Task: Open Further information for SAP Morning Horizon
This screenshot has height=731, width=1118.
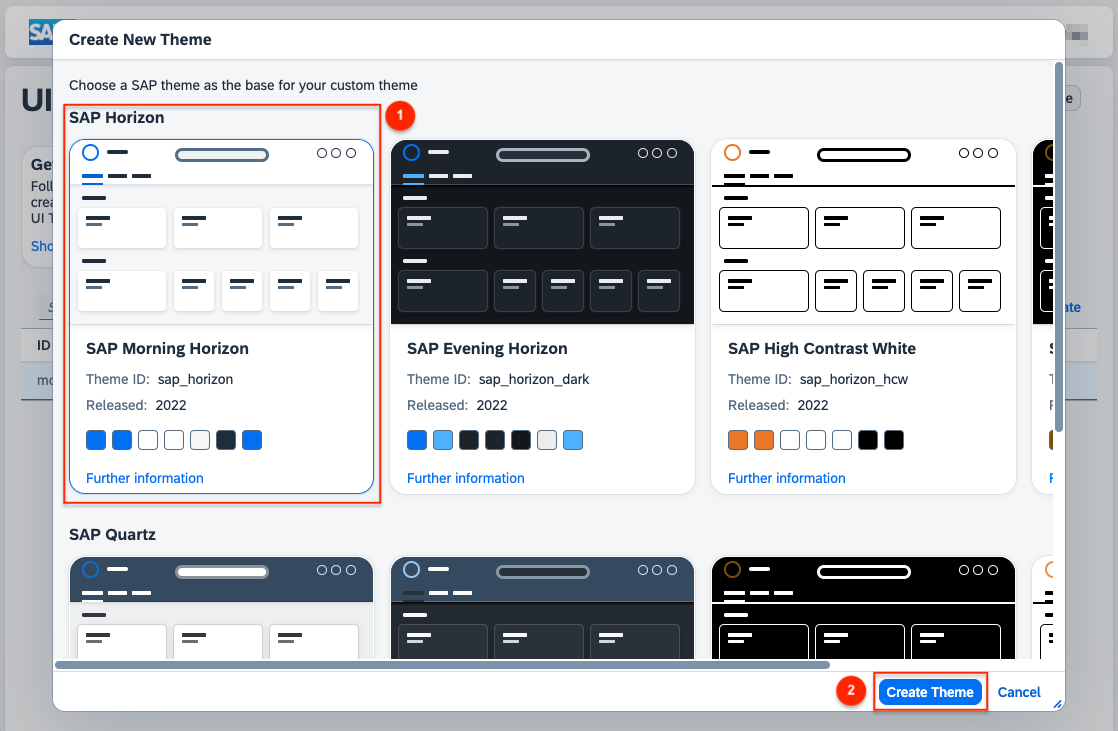Action: coord(145,478)
